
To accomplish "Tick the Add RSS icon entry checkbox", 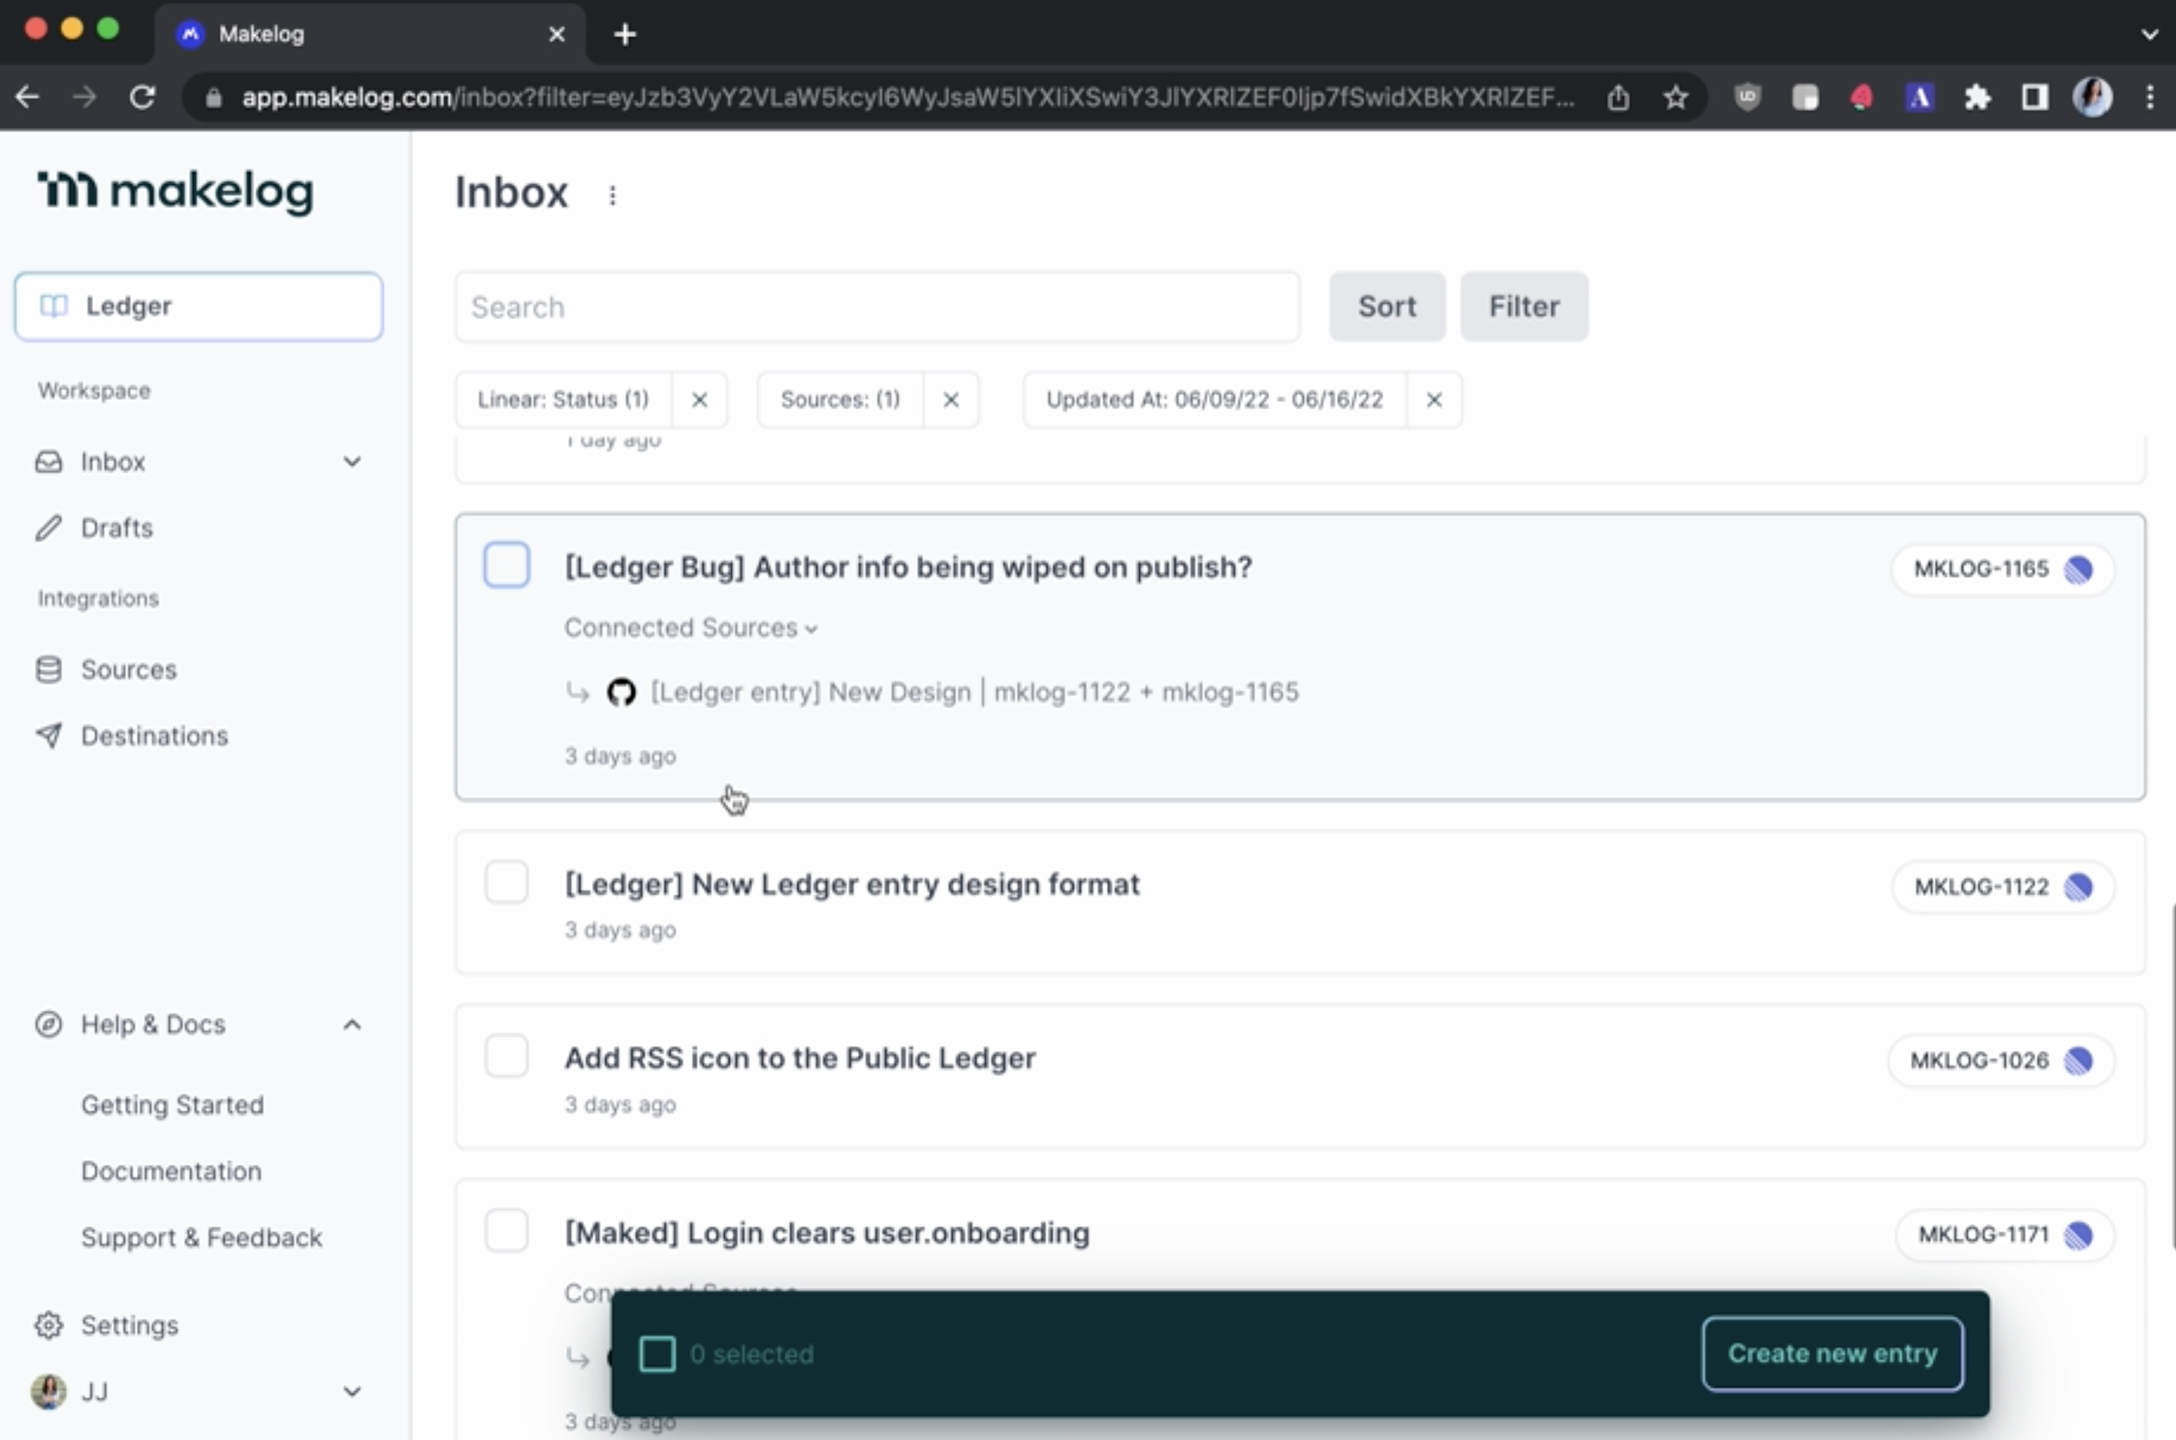I will coord(507,1057).
